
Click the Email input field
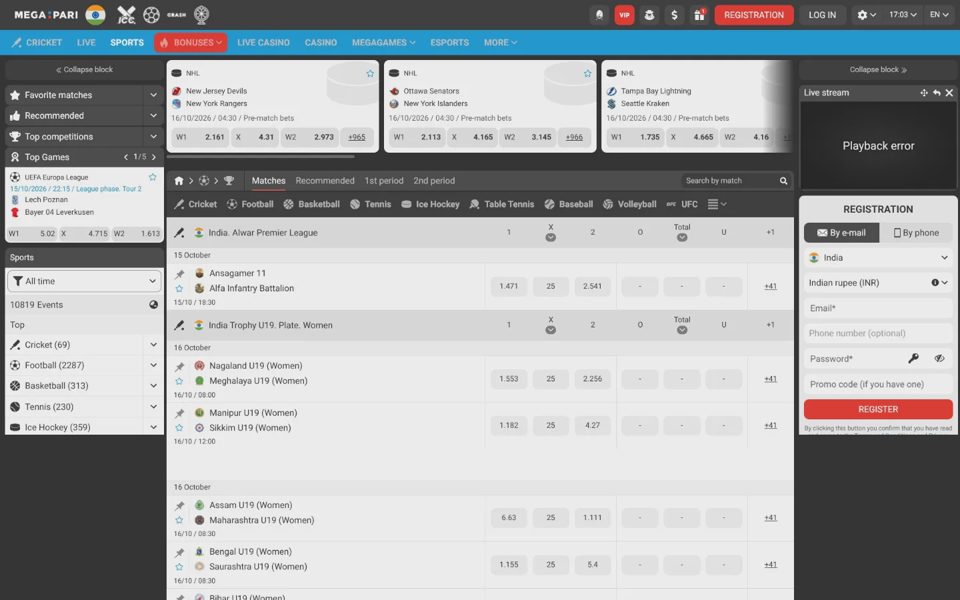point(878,308)
